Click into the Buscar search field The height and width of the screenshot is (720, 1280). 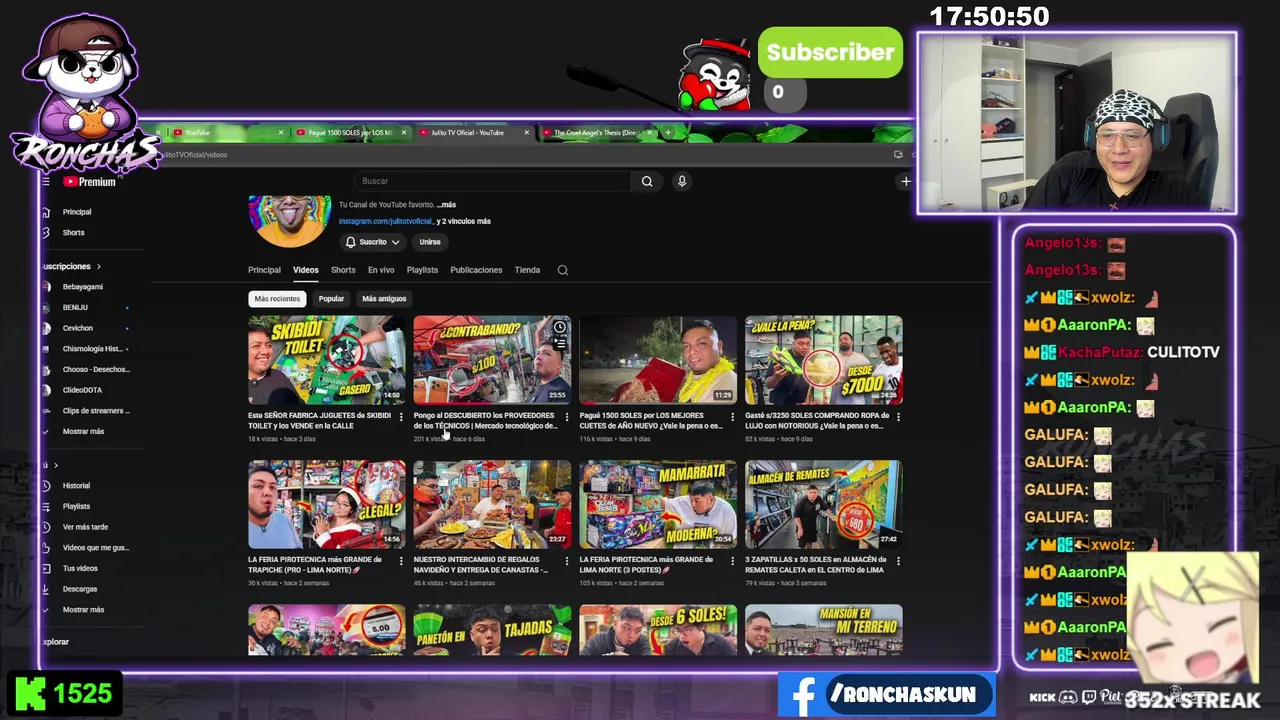(x=493, y=181)
